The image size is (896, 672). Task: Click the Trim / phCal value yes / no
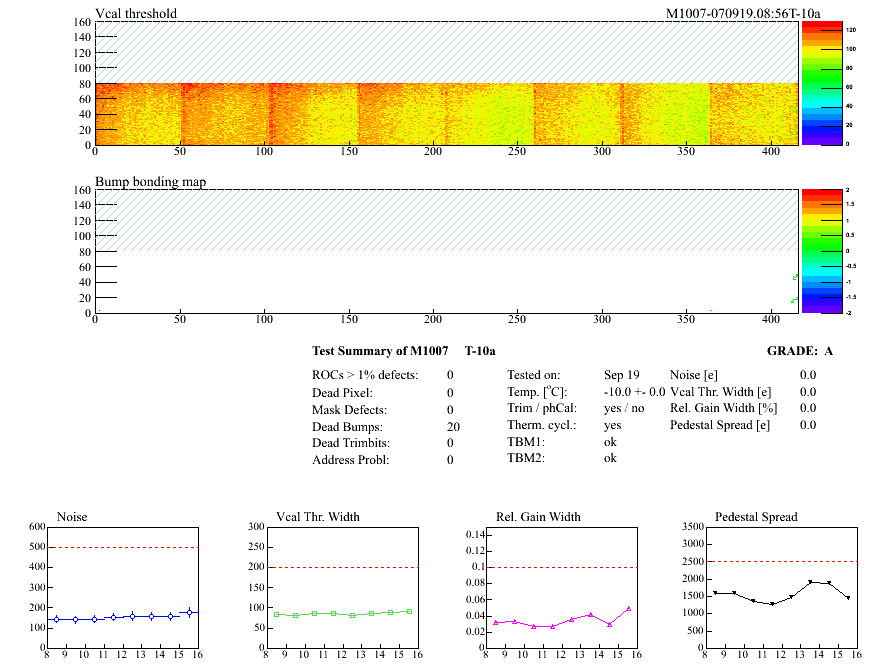[x=624, y=408]
